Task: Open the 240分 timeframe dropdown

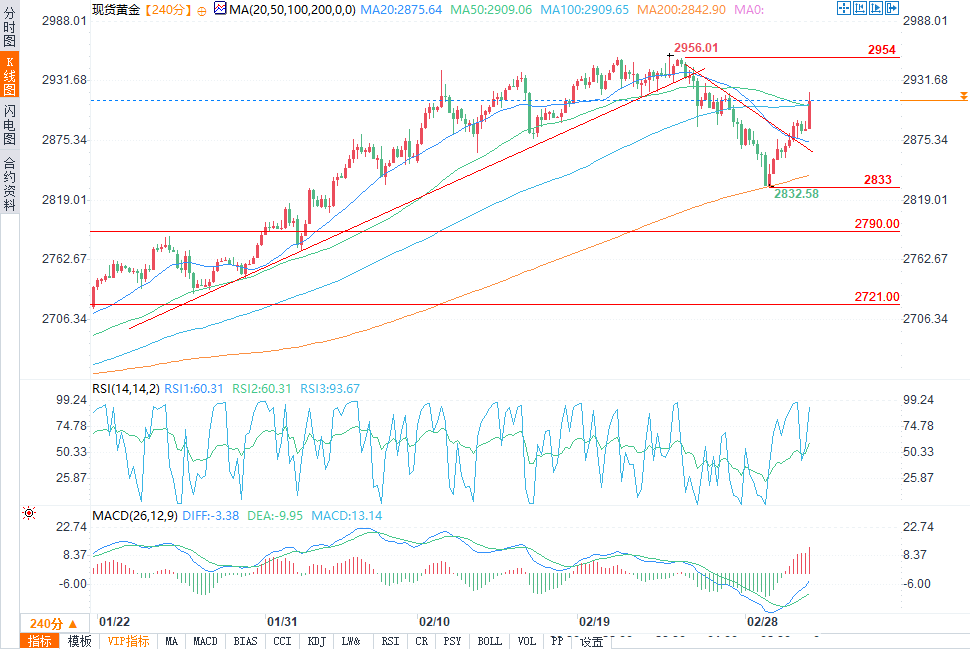Action: click(54, 624)
